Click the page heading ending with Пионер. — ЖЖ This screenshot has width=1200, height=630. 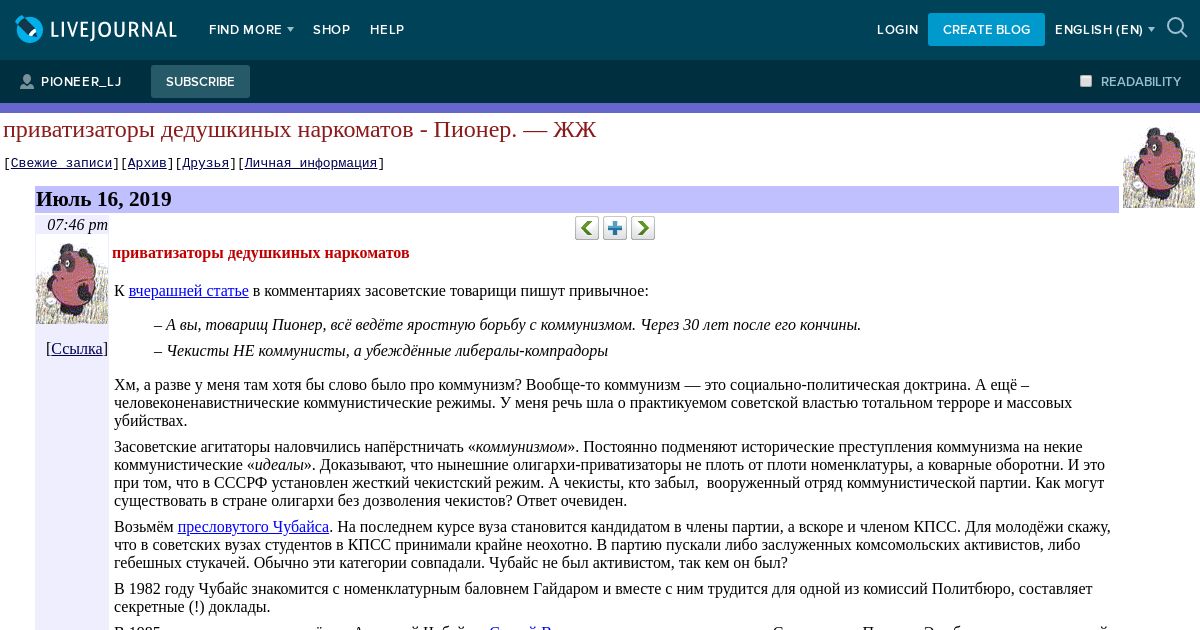300,129
